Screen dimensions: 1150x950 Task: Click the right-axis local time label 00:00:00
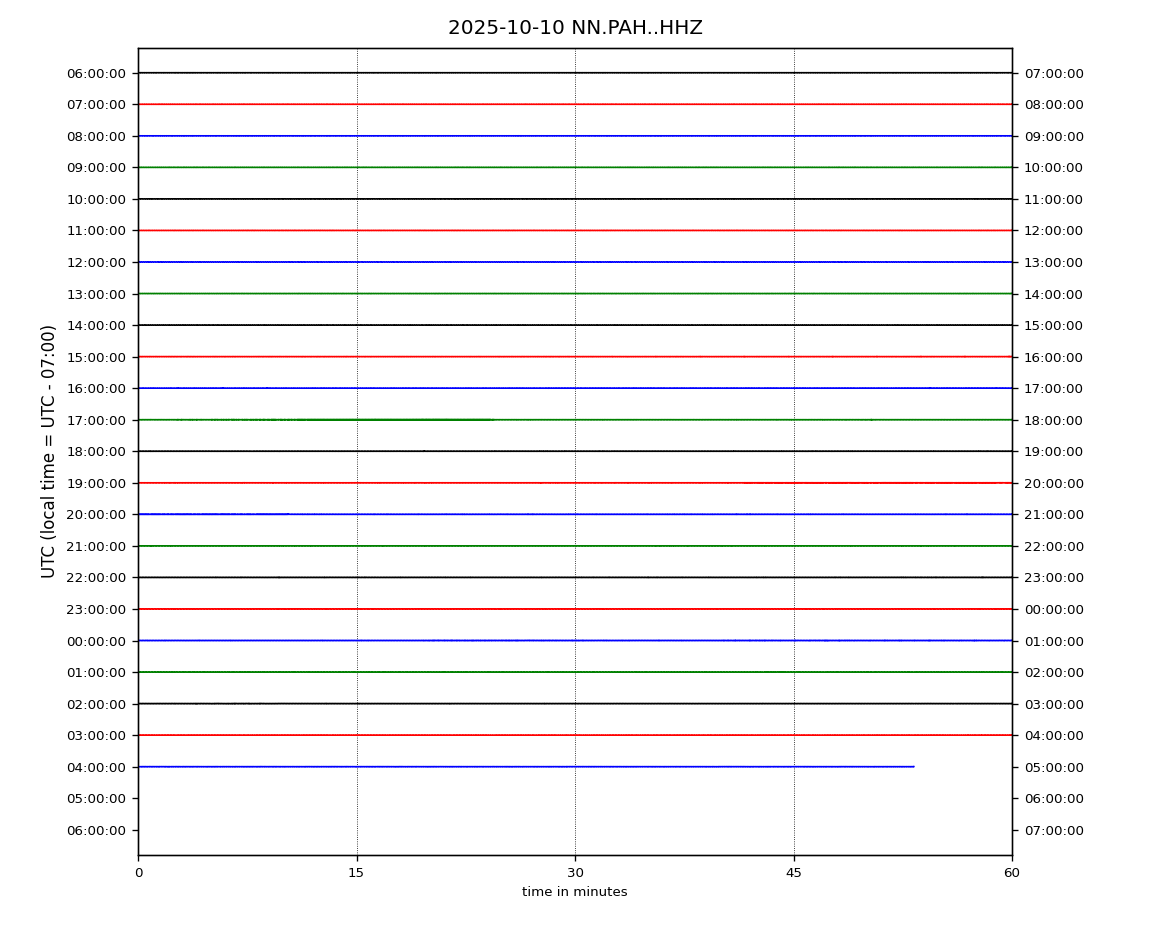pos(1053,609)
